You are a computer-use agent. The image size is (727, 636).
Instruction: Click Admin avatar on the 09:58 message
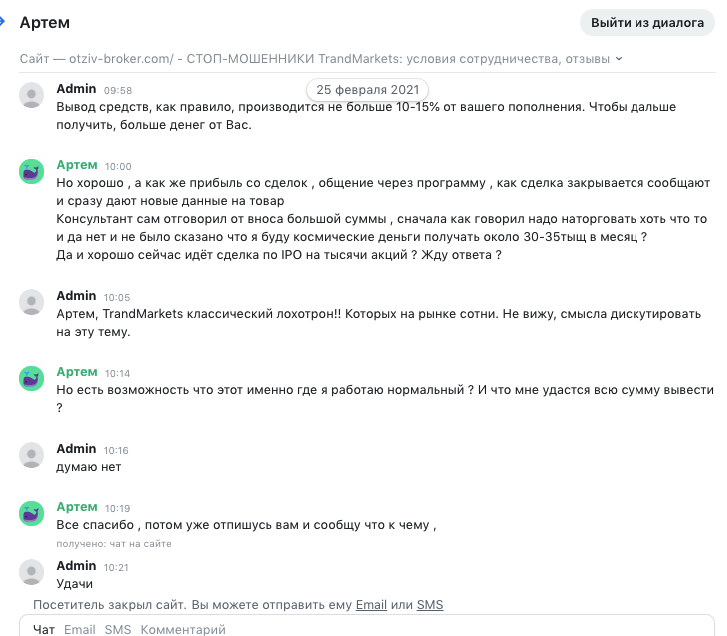[x=32, y=95]
